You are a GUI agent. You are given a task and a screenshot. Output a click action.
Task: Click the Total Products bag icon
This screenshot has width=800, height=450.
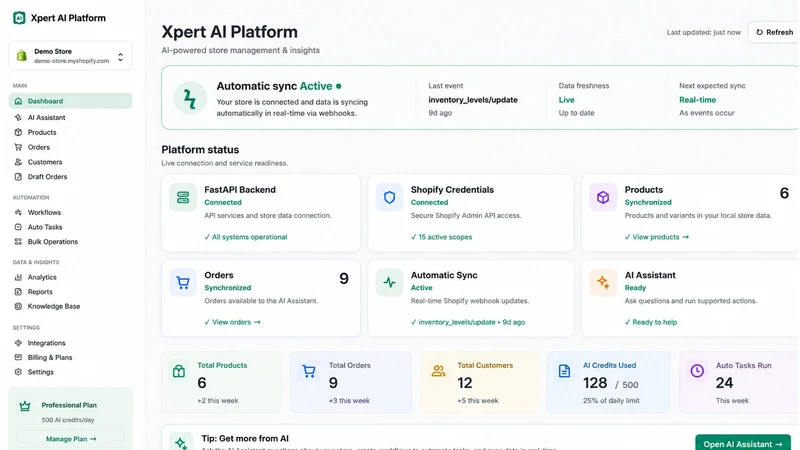click(x=179, y=371)
